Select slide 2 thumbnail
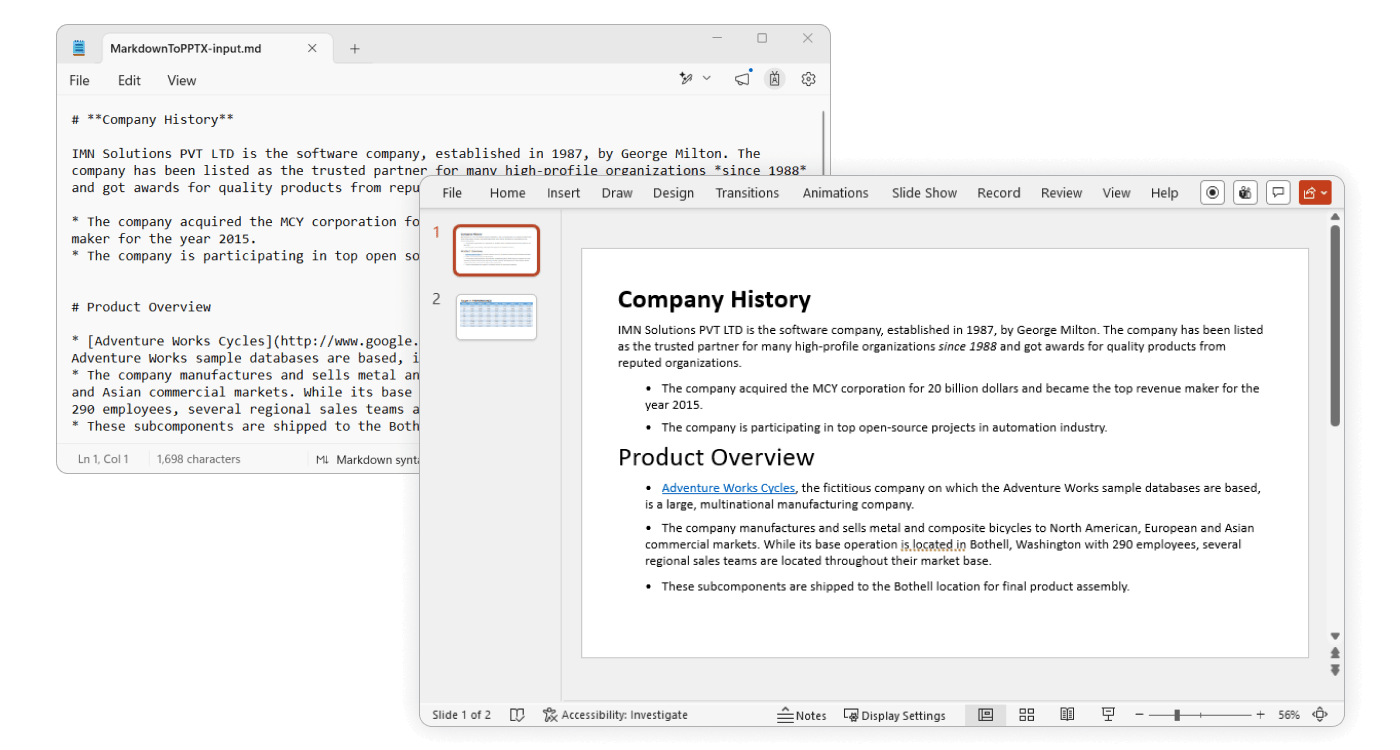The height and width of the screenshot is (750, 1400). (x=496, y=317)
